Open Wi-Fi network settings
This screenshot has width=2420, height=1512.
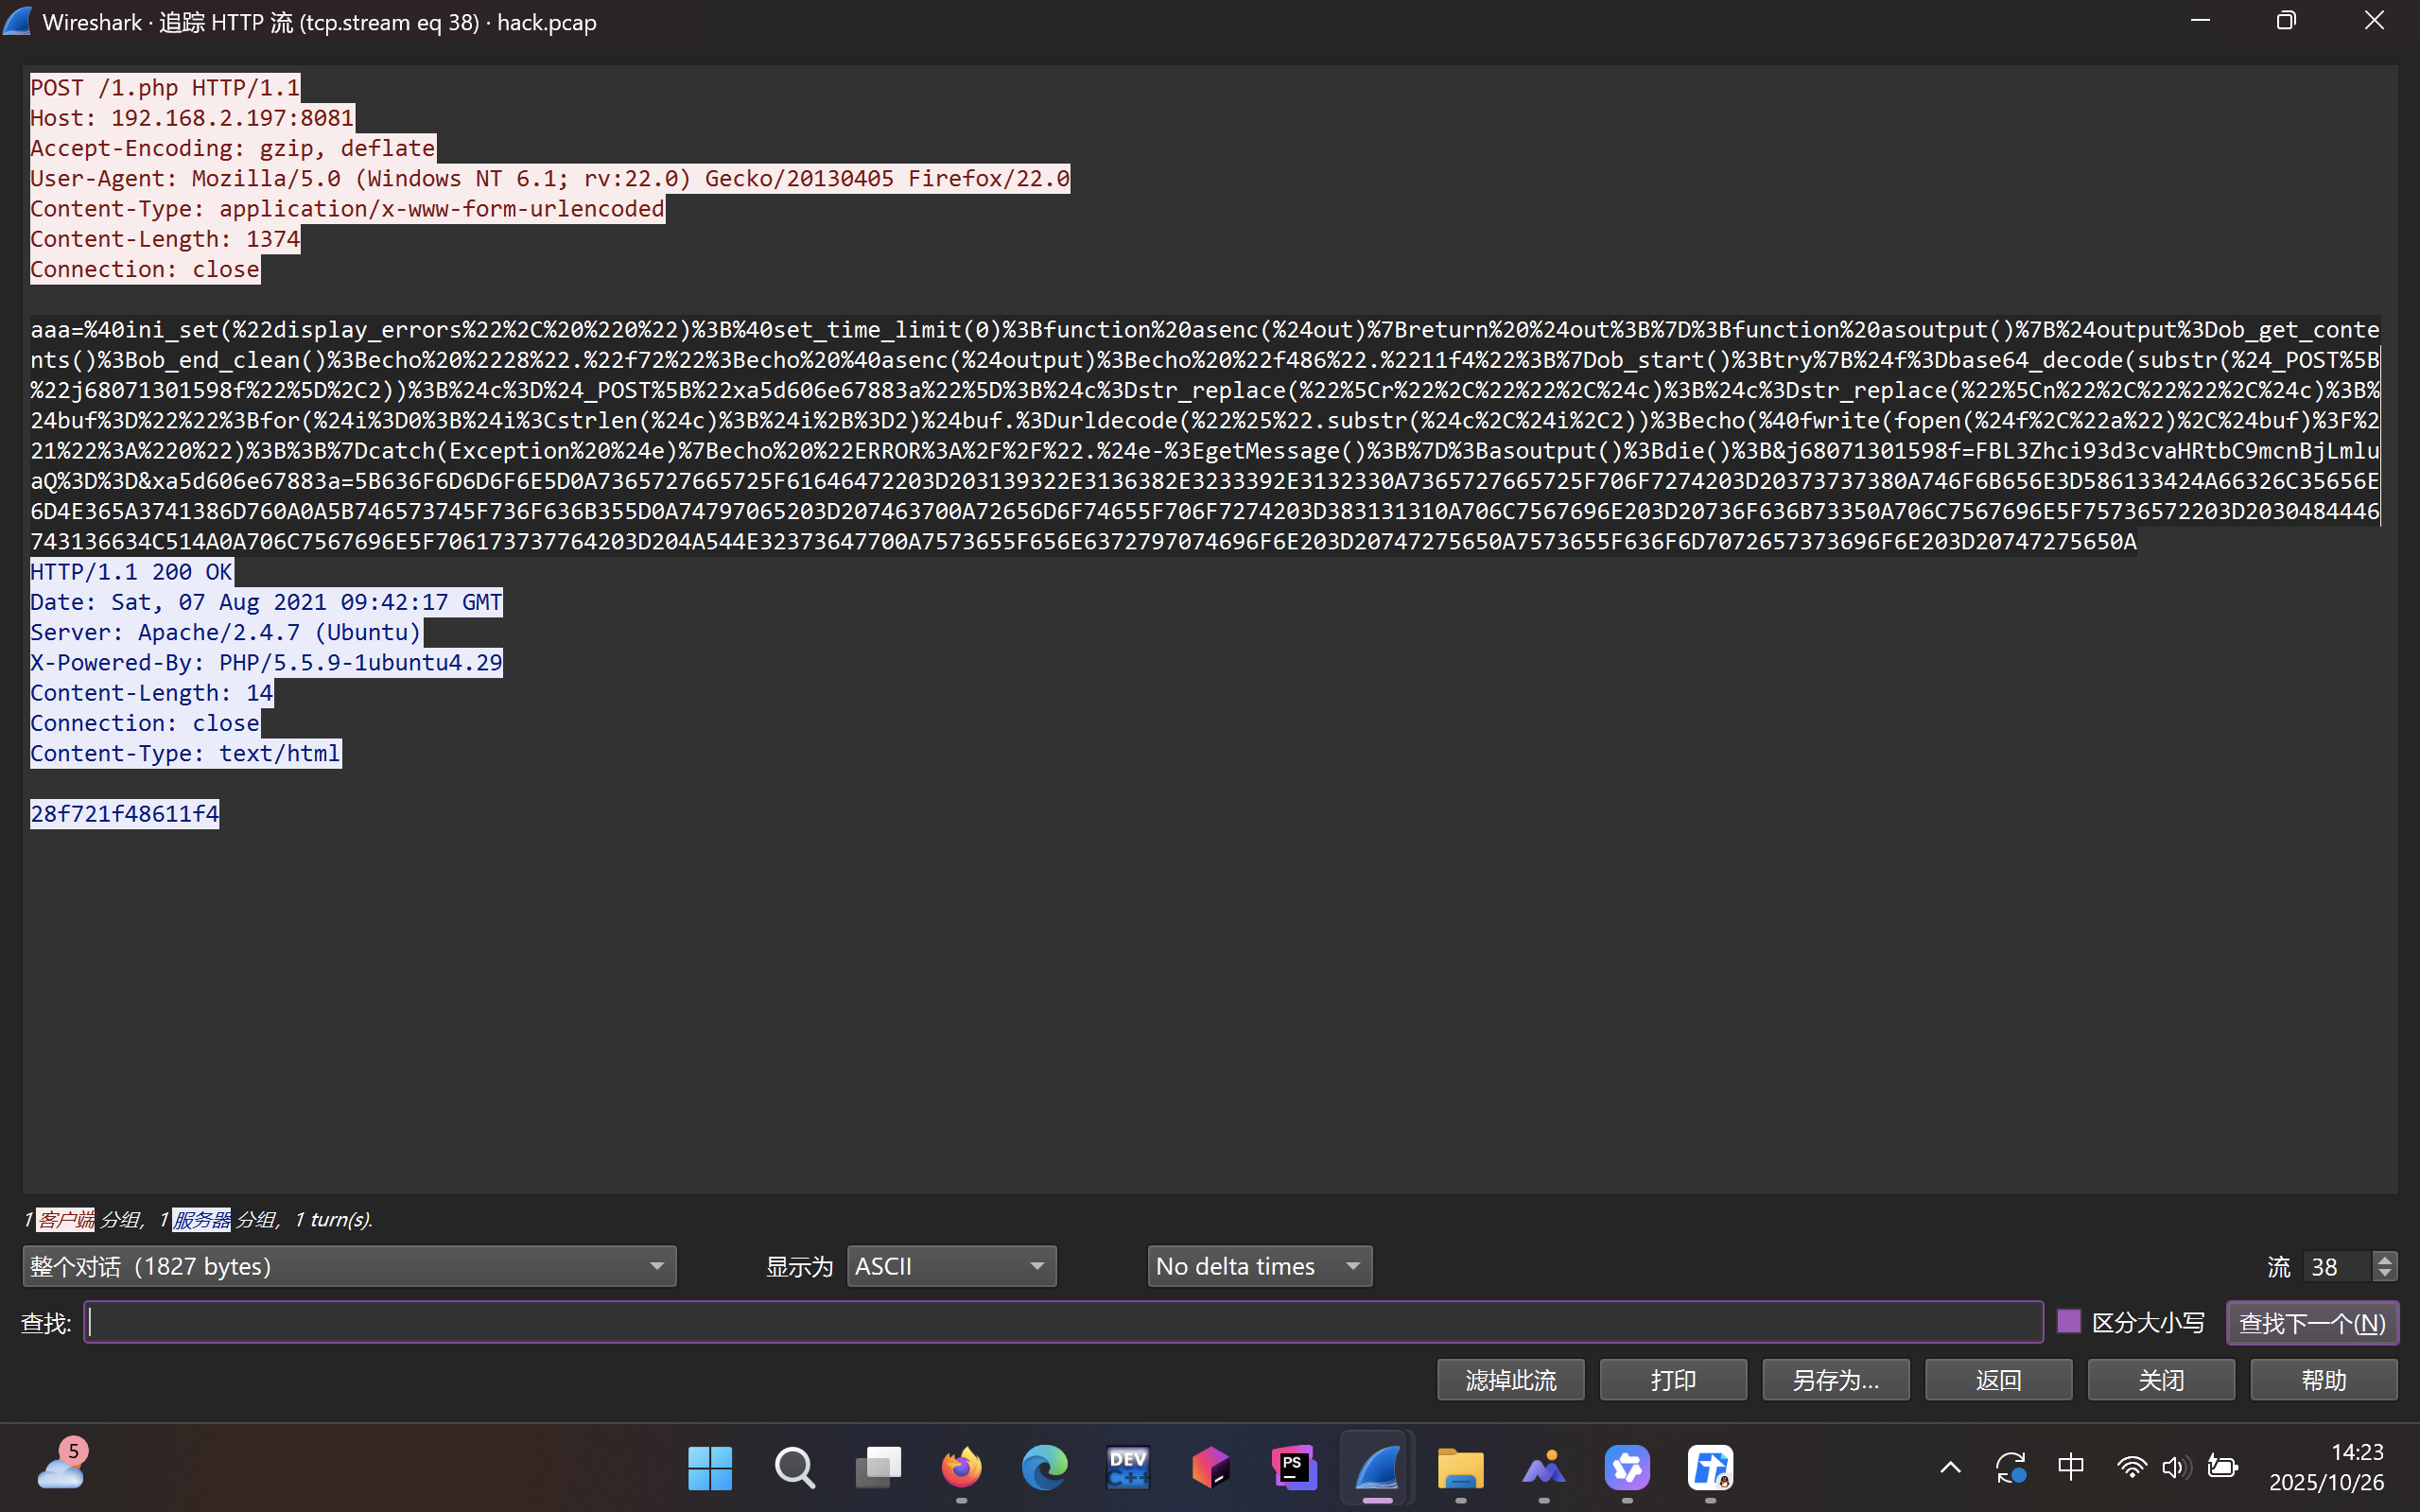coord(2131,1467)
